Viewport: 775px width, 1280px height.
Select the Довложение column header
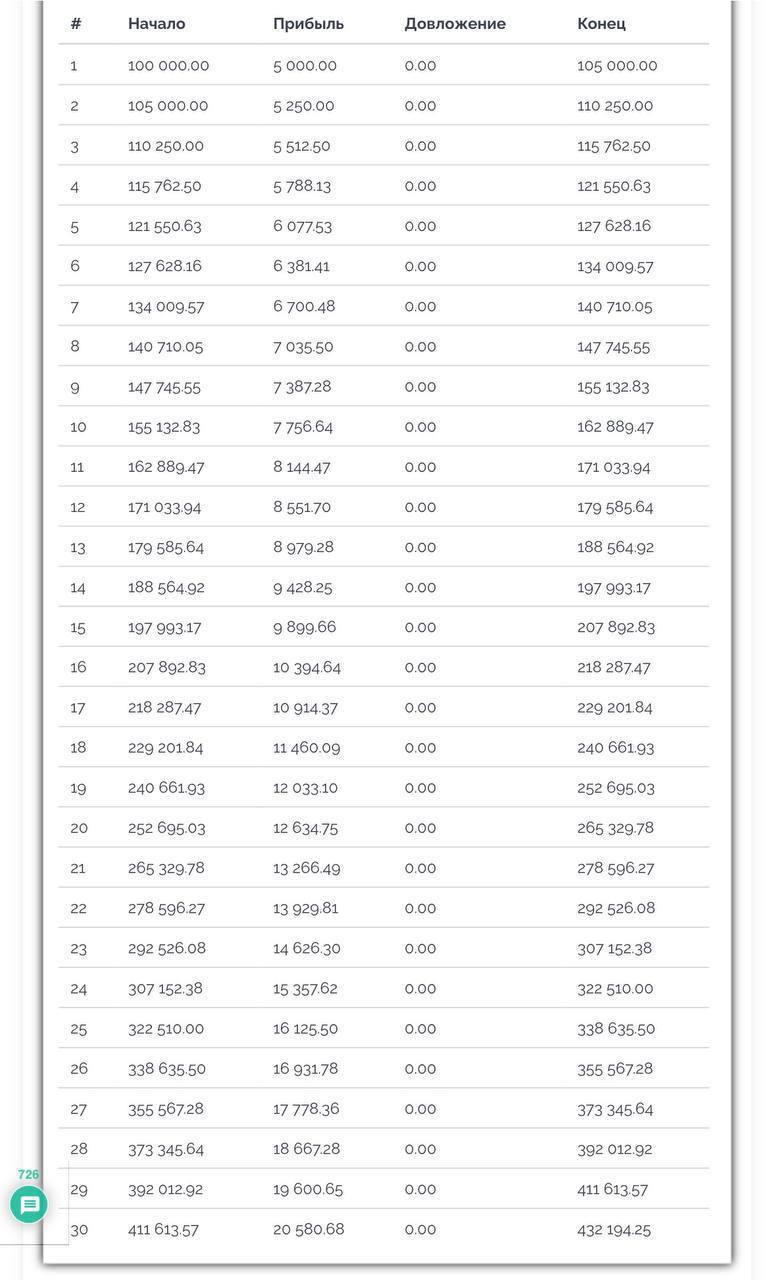click(455, 23)
